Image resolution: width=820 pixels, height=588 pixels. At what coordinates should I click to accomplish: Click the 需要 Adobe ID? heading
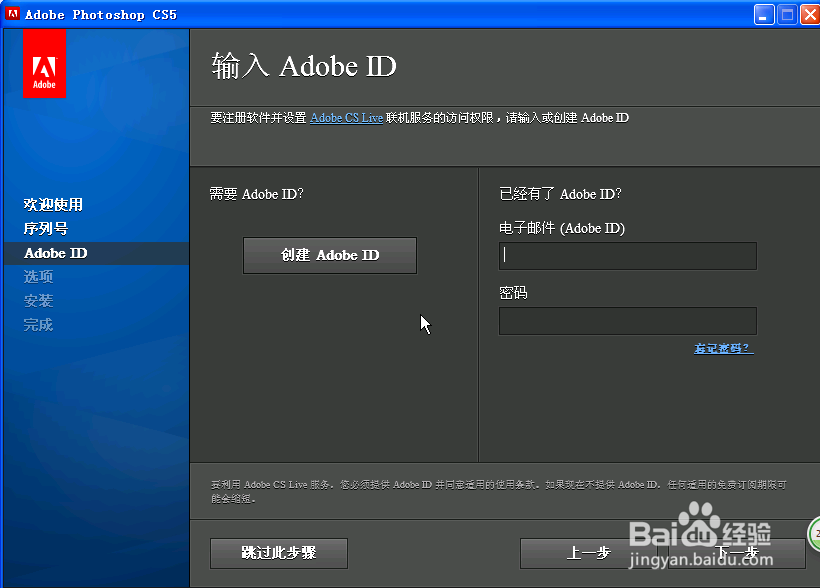[x=256, y=194]
